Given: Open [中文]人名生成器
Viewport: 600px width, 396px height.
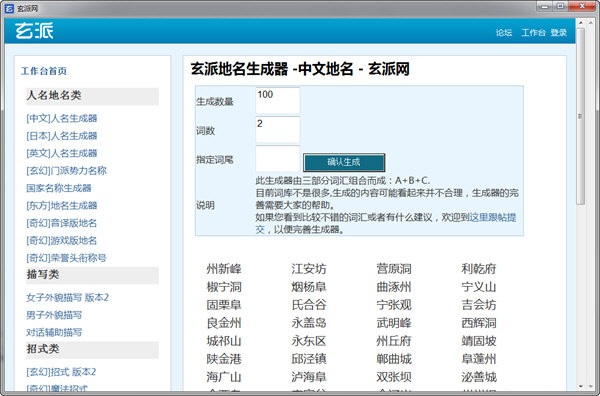Looking at the screenshot, I should 62,118.
